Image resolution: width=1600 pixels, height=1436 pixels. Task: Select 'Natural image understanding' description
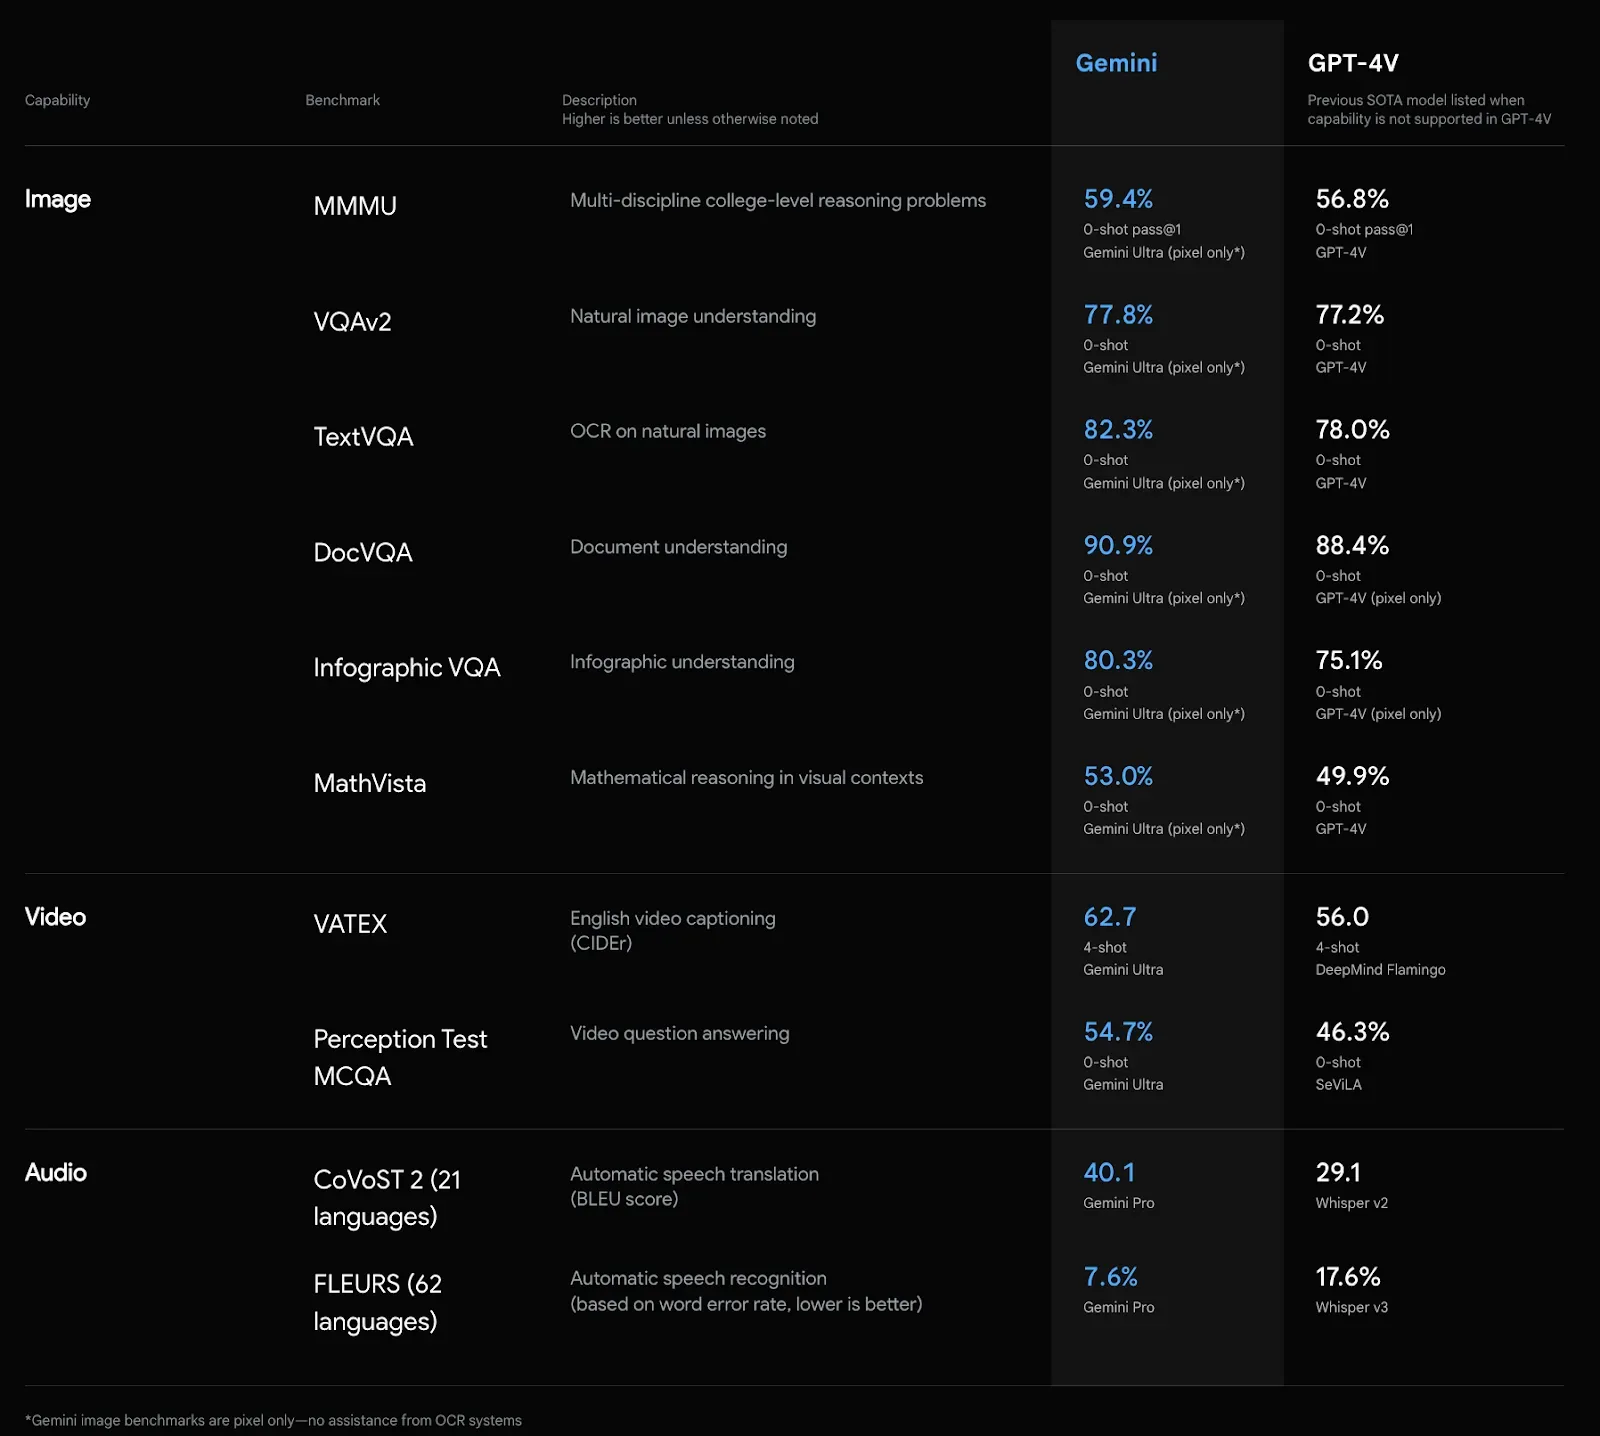tap(693, 317)
